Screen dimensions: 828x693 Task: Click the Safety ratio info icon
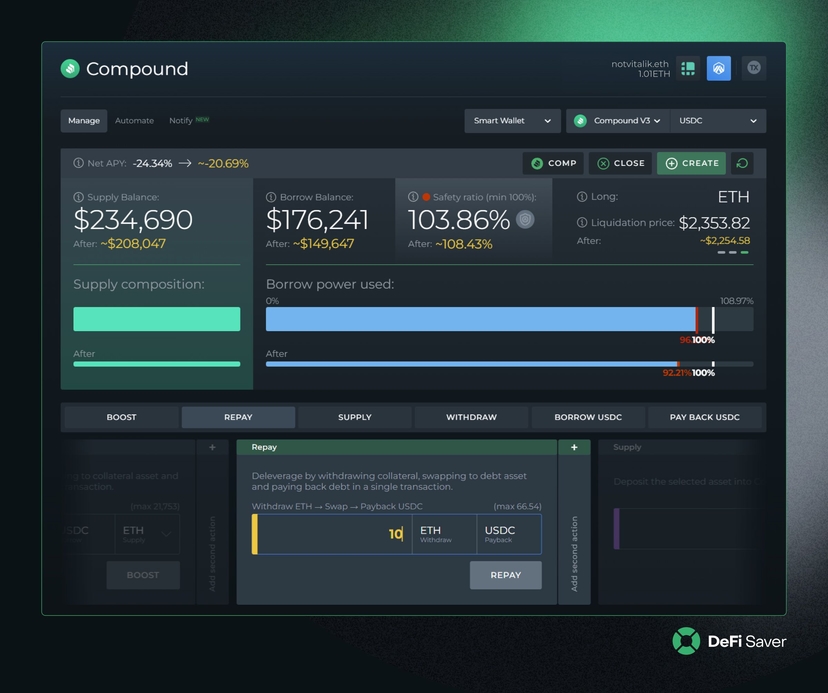tap(413, 196)
